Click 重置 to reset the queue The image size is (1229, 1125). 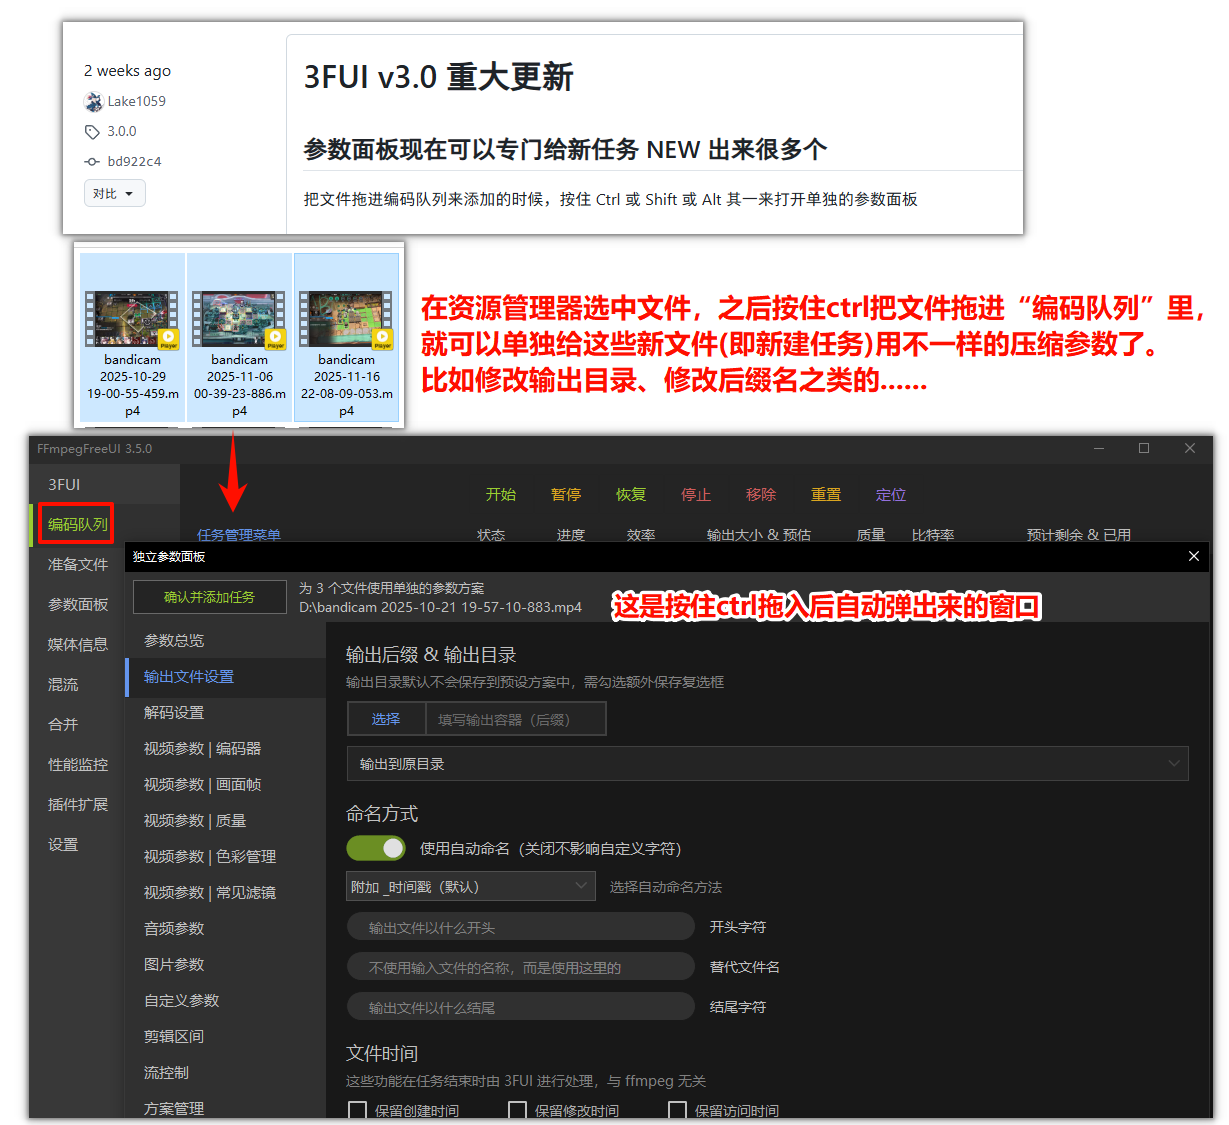pyautogui.click(x=826, y=493)
